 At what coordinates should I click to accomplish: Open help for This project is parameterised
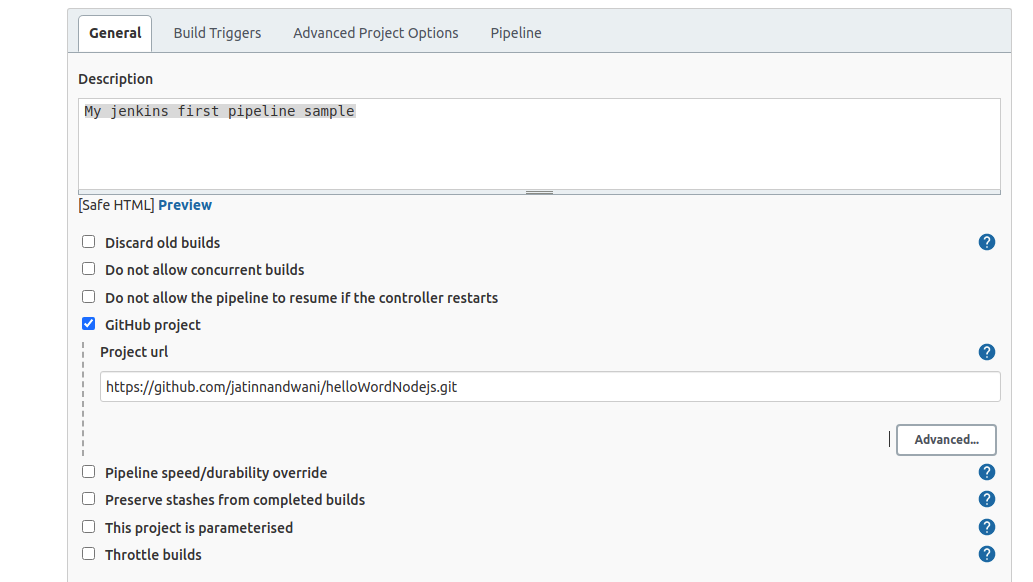(x=987, y=527)
